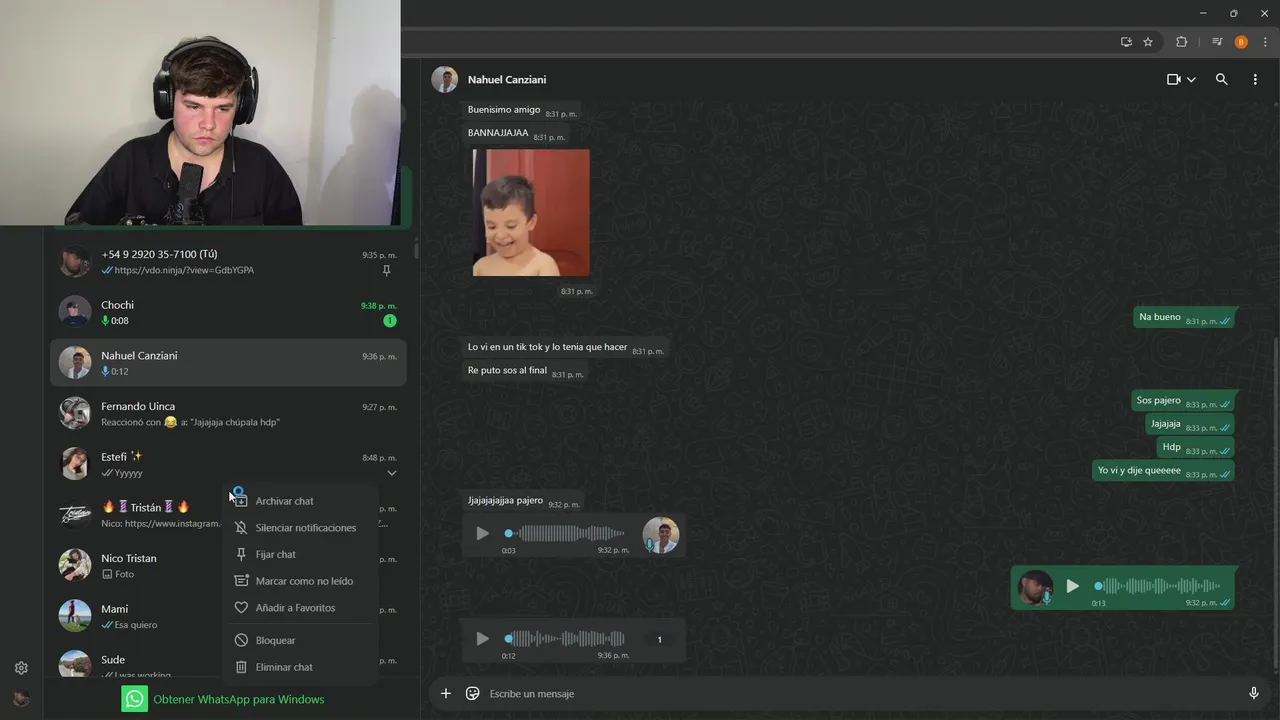
Task: Change the 1x playback speed on audio
Action: (x=659, y=640)
